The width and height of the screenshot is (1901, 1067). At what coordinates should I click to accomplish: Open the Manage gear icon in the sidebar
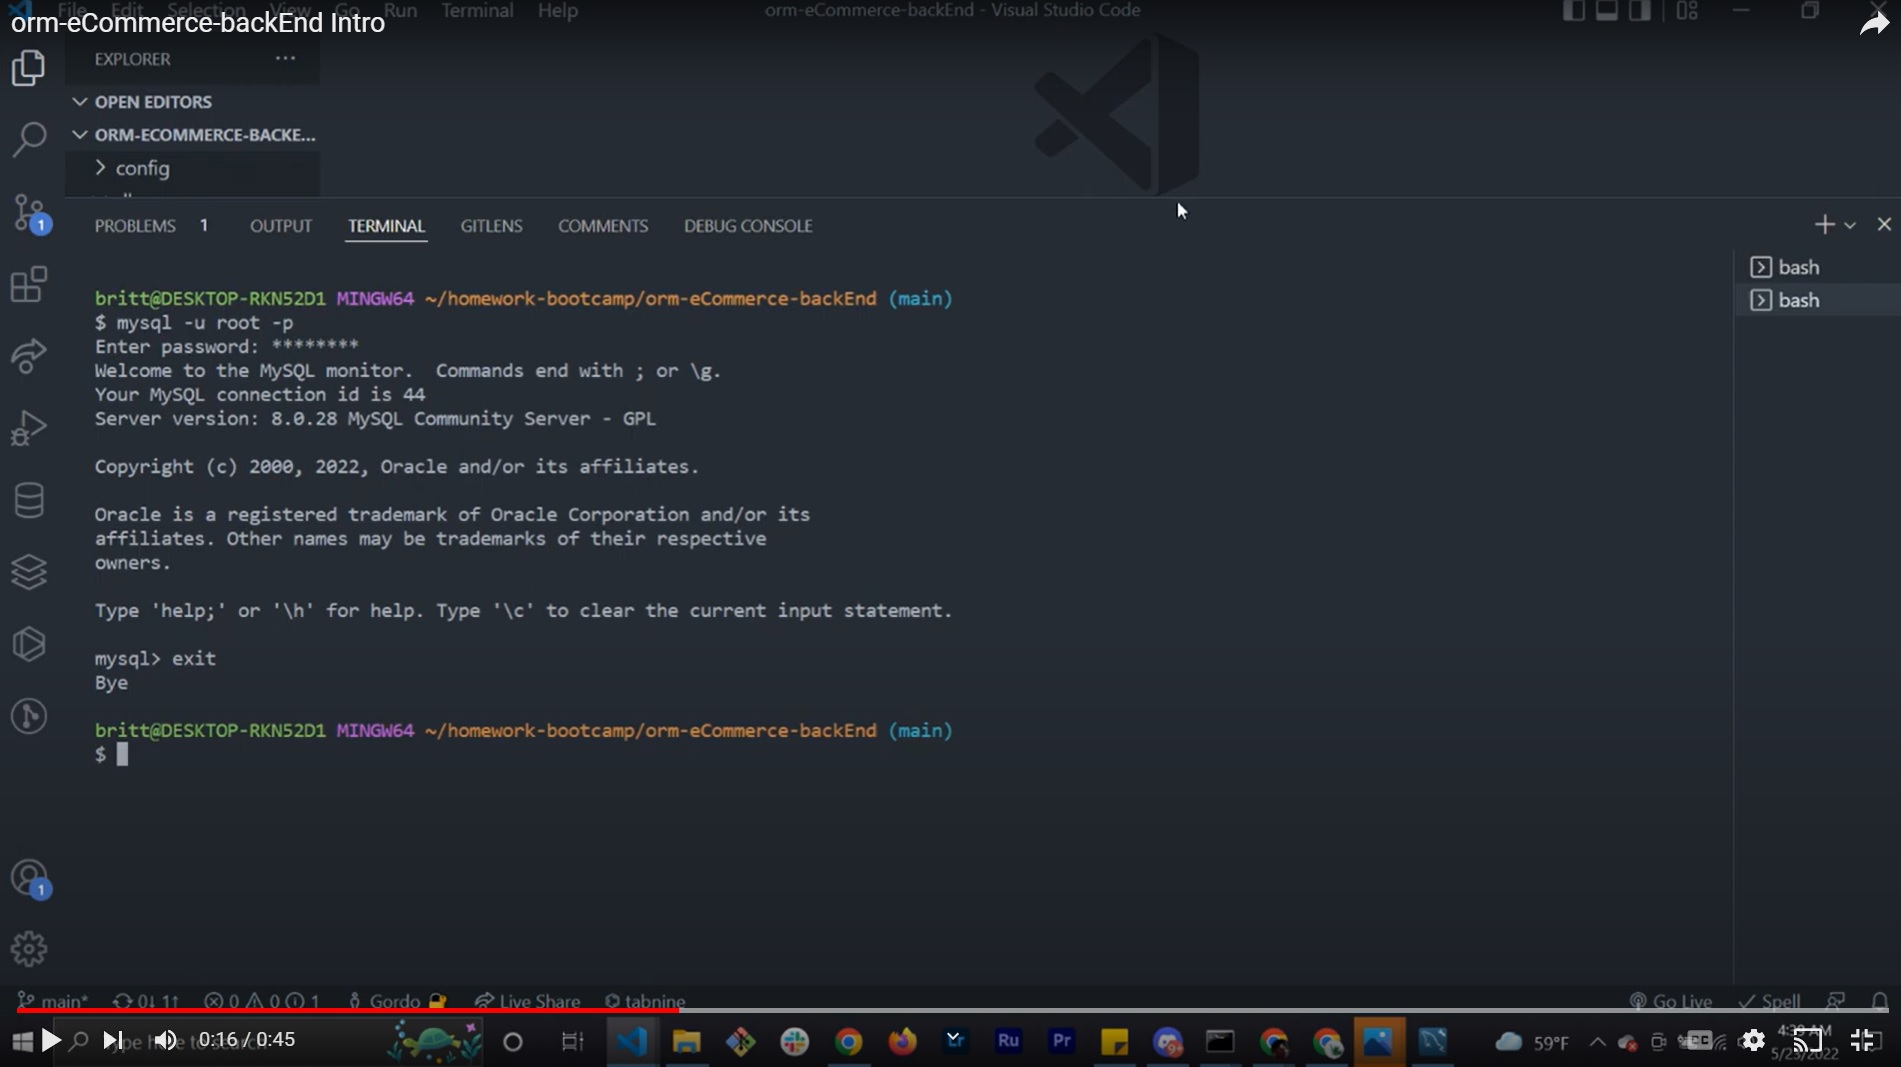29,948
